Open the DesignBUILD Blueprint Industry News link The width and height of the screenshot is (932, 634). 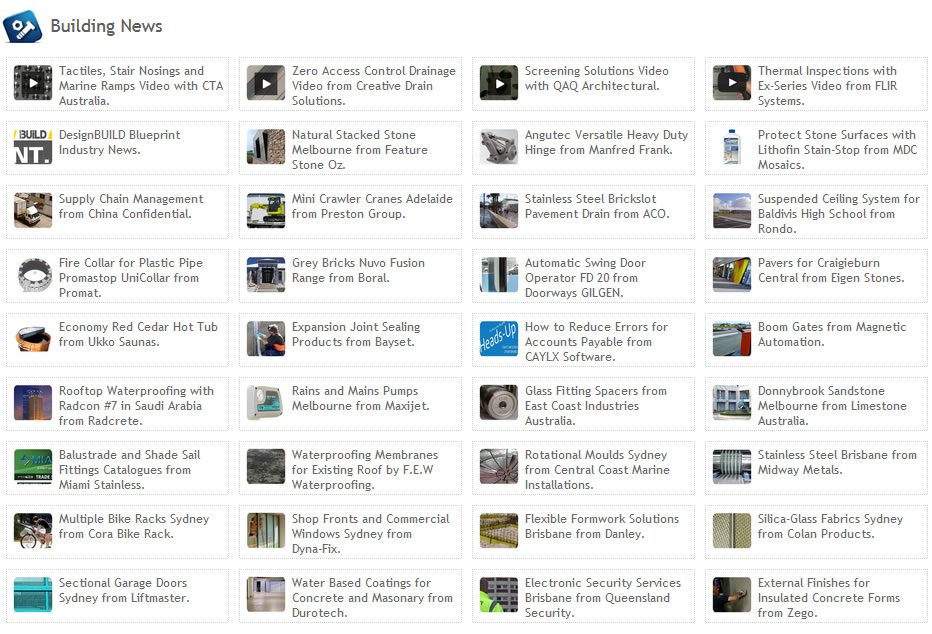click(x=119, y=142)
